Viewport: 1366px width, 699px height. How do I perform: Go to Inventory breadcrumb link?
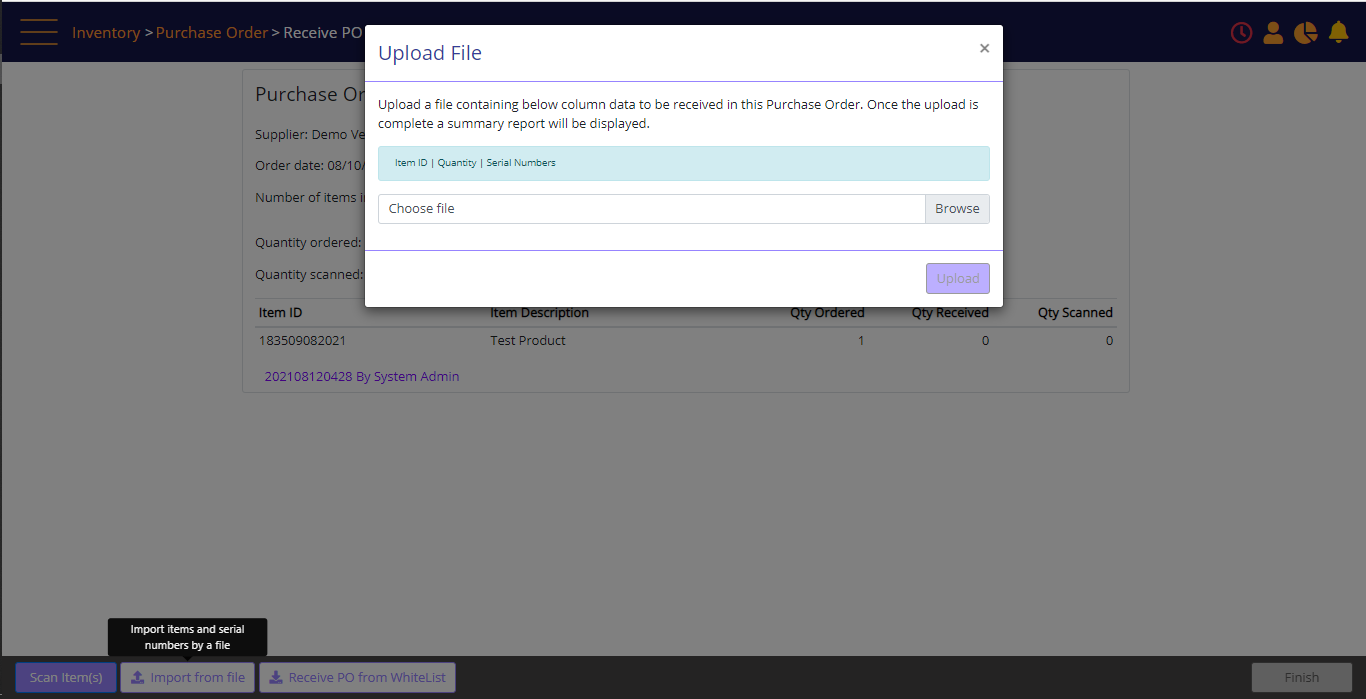(106, 33)
